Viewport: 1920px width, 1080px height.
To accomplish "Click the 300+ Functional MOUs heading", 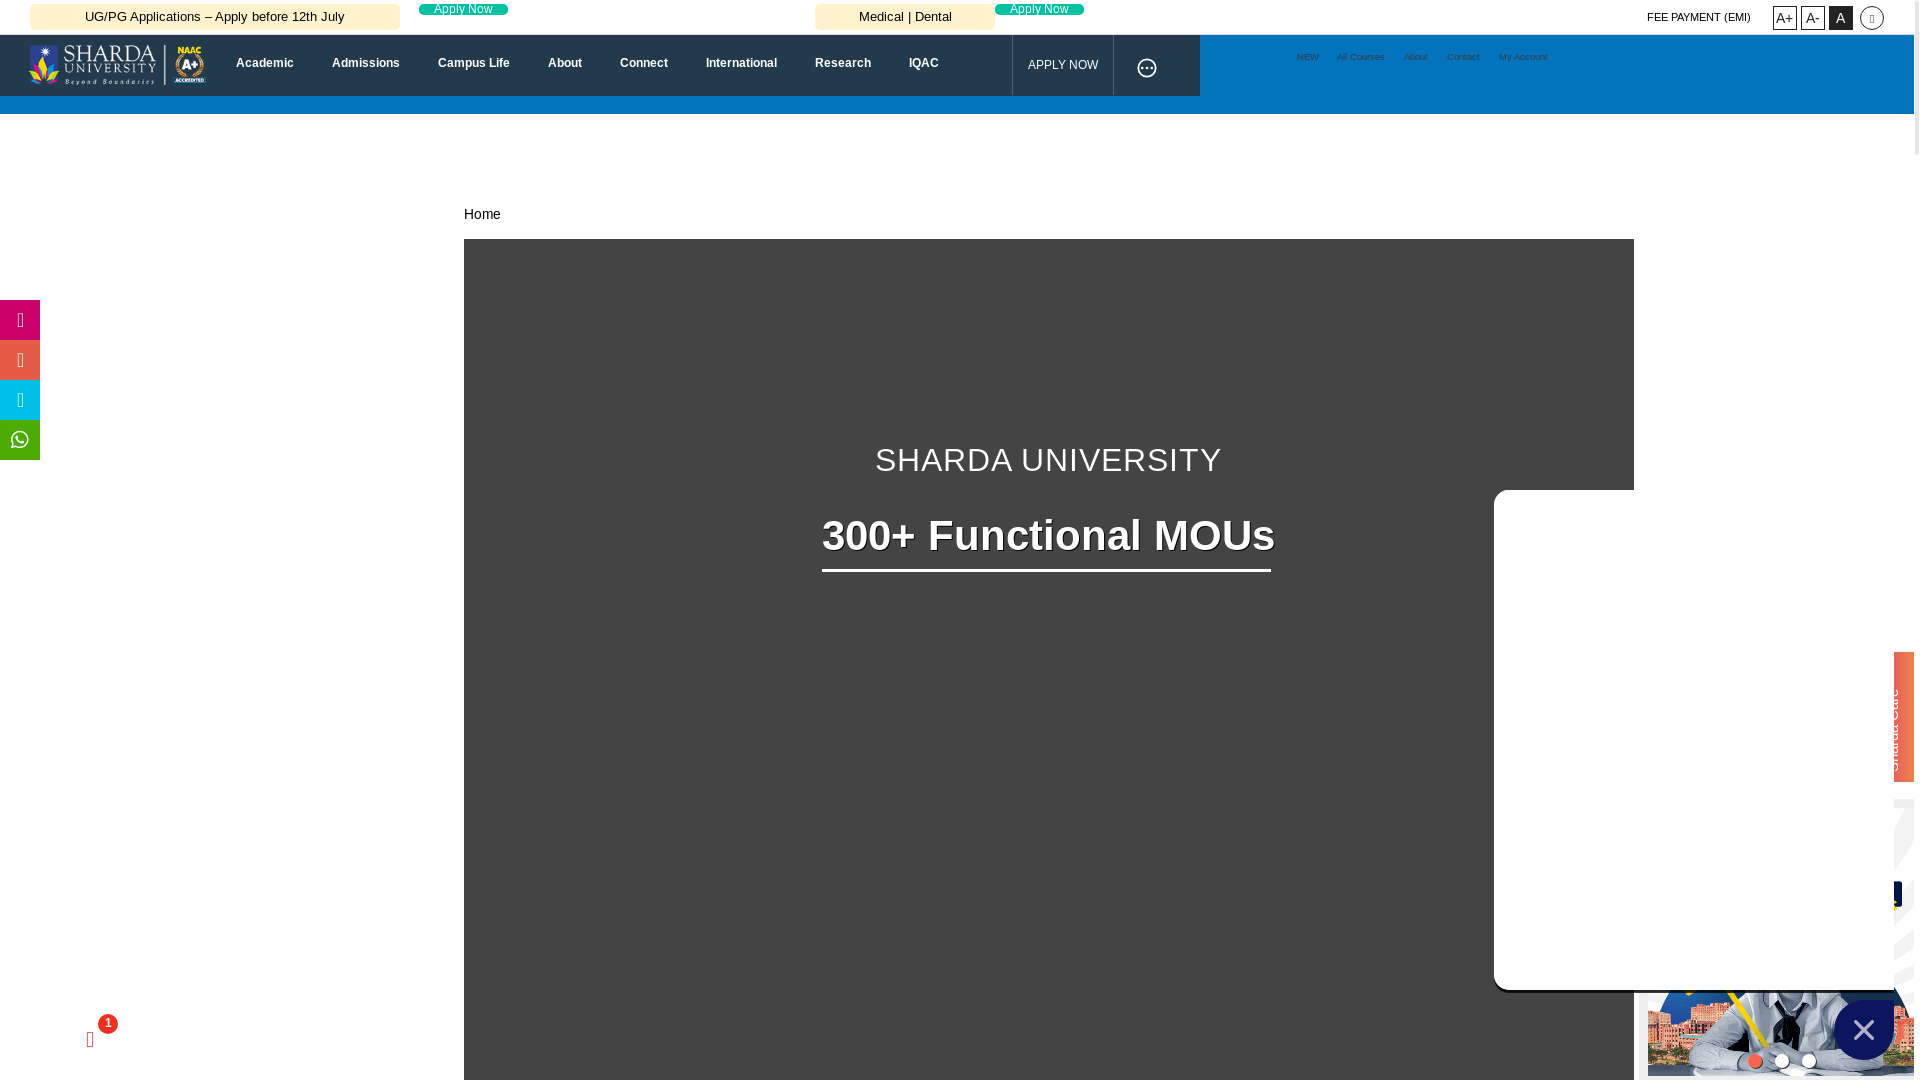I will [1048, 536].
